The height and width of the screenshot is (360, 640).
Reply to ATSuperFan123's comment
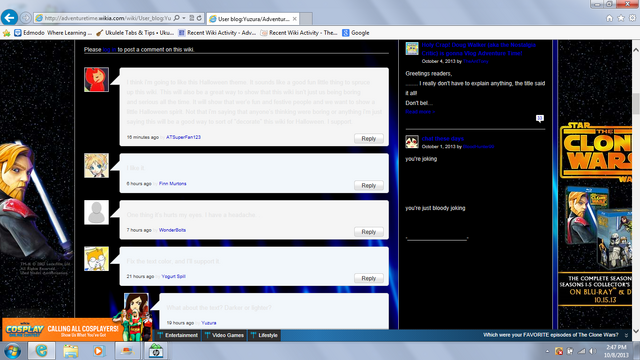369,138
